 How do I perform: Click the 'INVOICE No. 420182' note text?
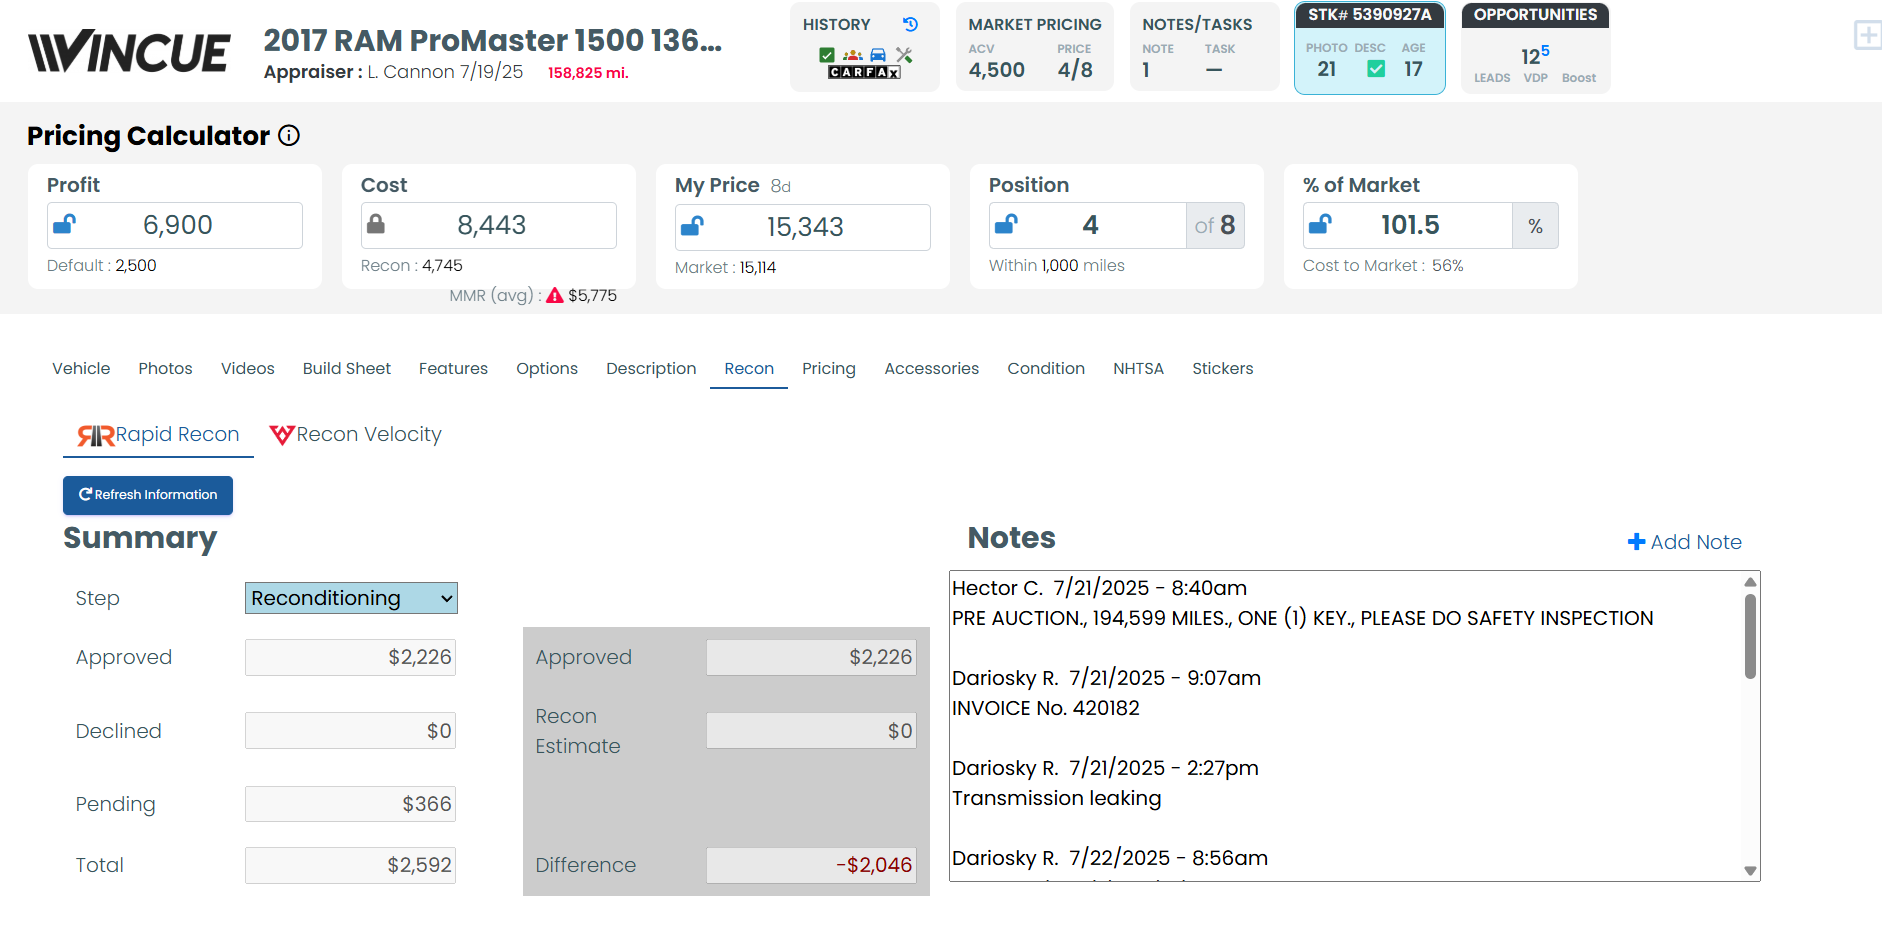[x=1046, y=708]
